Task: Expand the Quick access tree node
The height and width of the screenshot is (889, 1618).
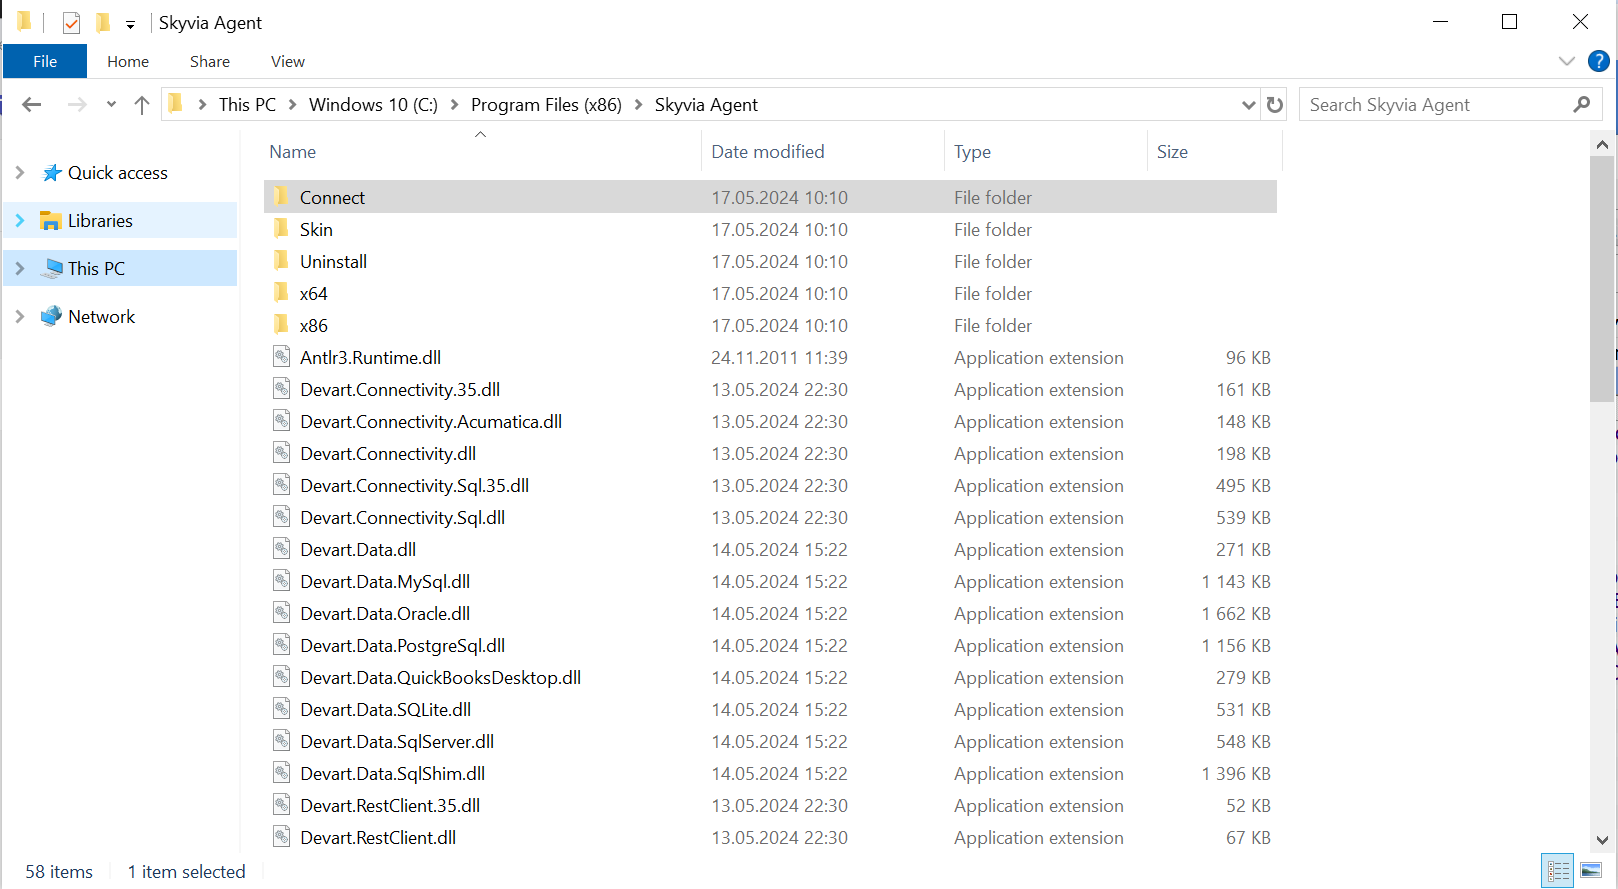Action: pyautogui.click(x=19, y=173)
